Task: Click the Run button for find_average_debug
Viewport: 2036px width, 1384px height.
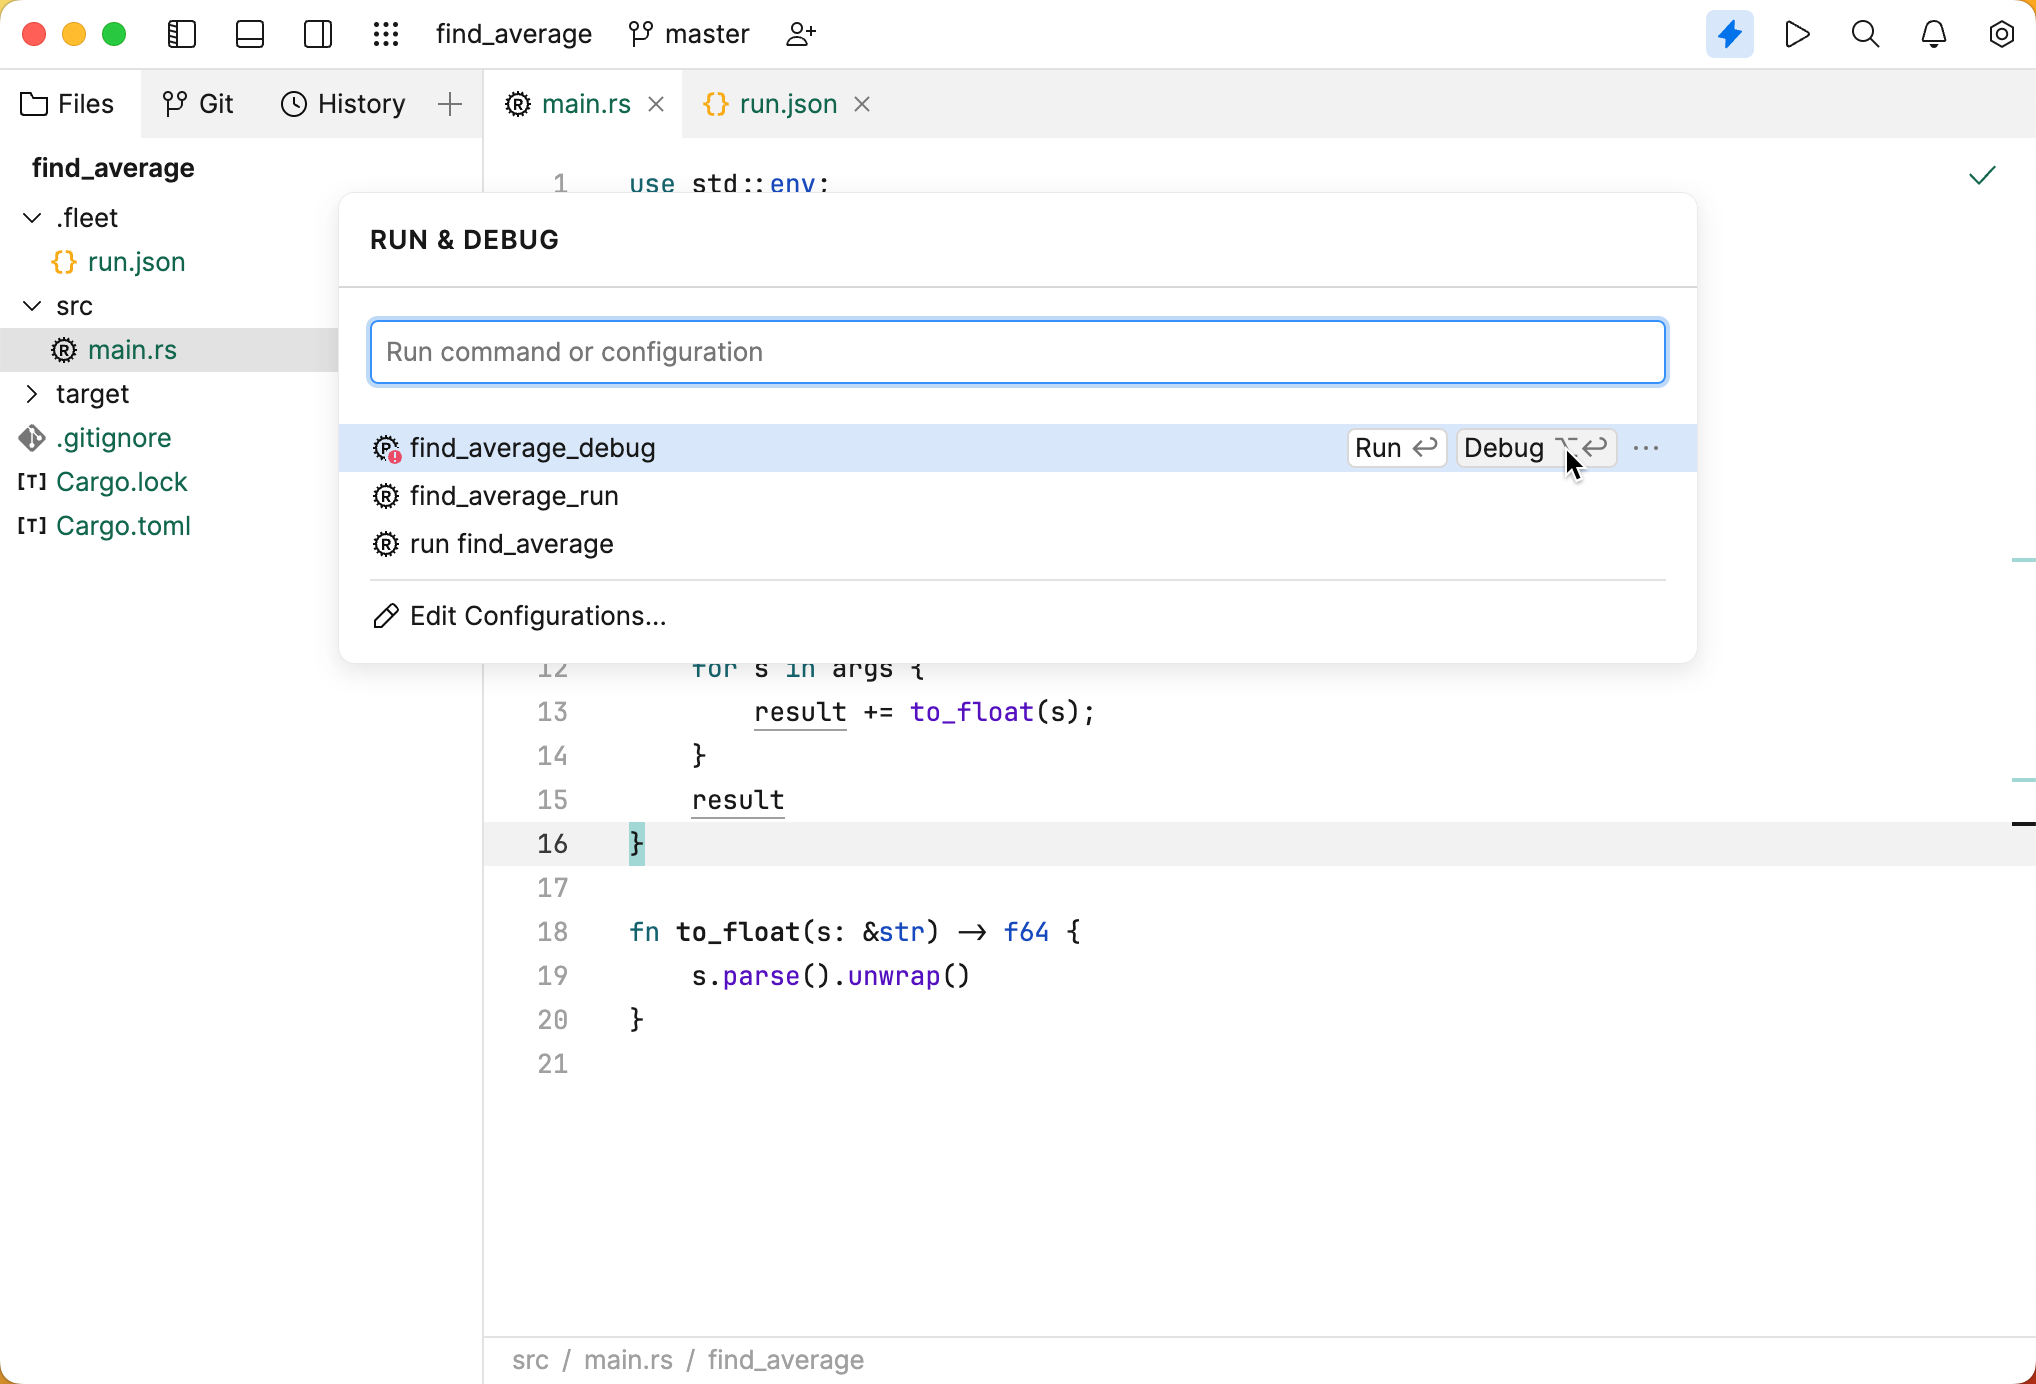Action: [1390, 448]
